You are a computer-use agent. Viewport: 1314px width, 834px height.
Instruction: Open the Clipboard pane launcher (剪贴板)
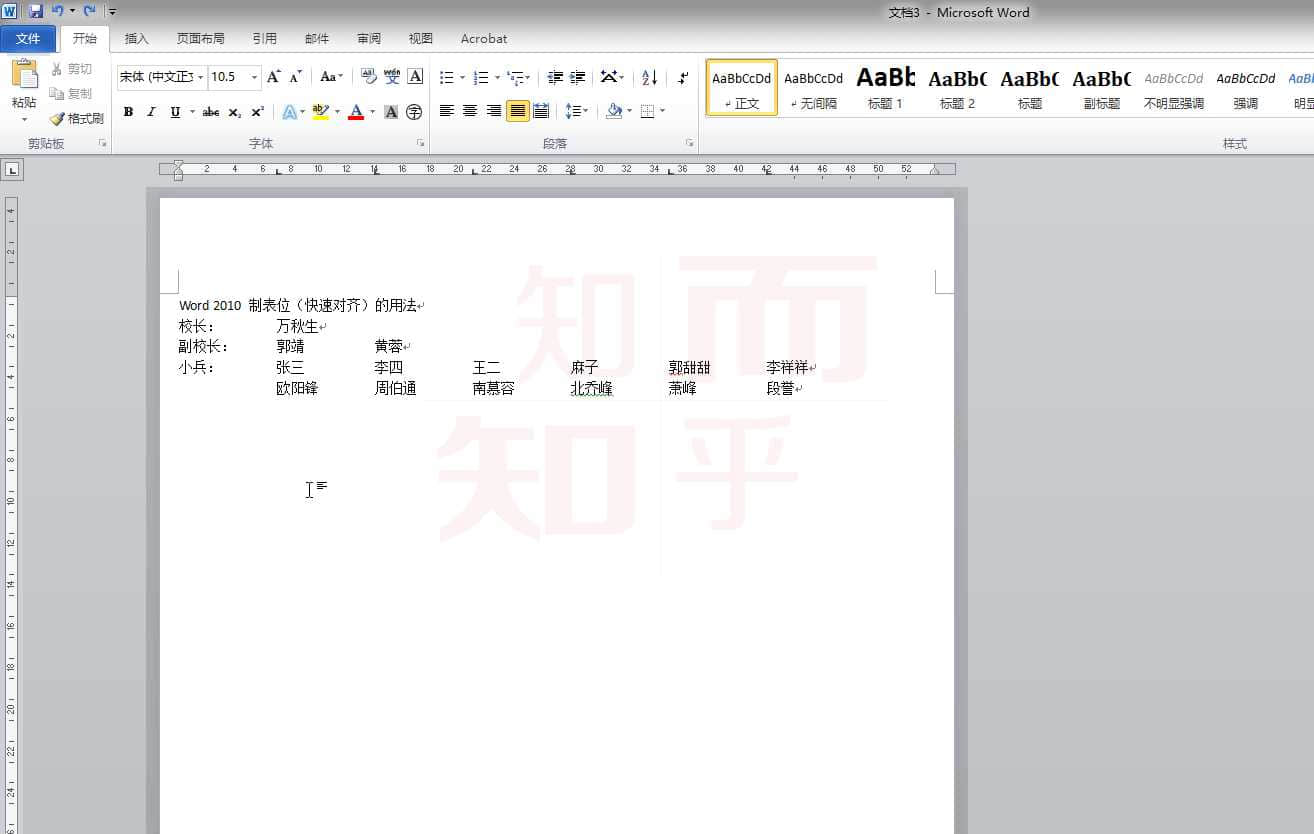103,144
